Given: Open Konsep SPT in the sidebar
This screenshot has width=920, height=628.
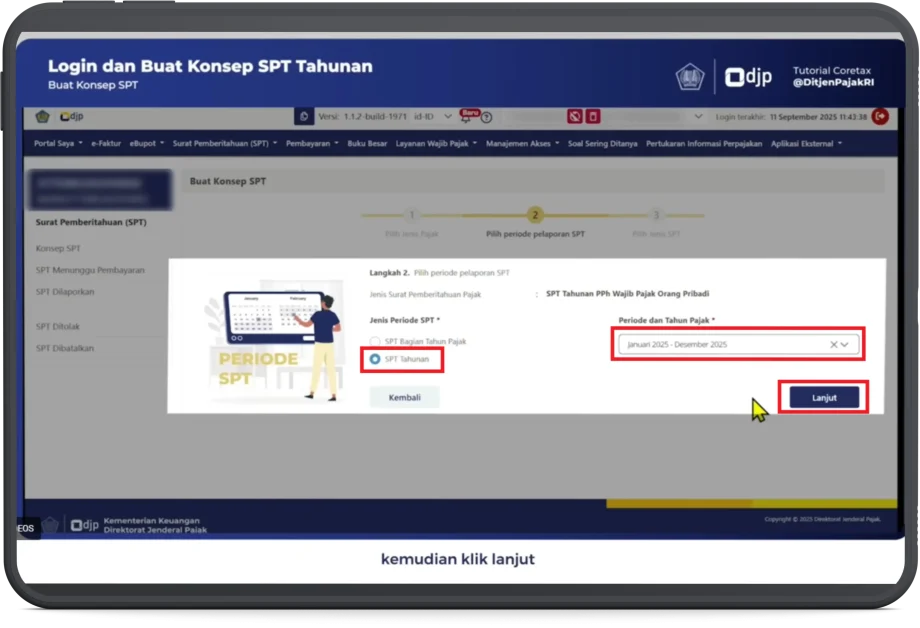Looking at the screenshot, I should pos(58,248).
